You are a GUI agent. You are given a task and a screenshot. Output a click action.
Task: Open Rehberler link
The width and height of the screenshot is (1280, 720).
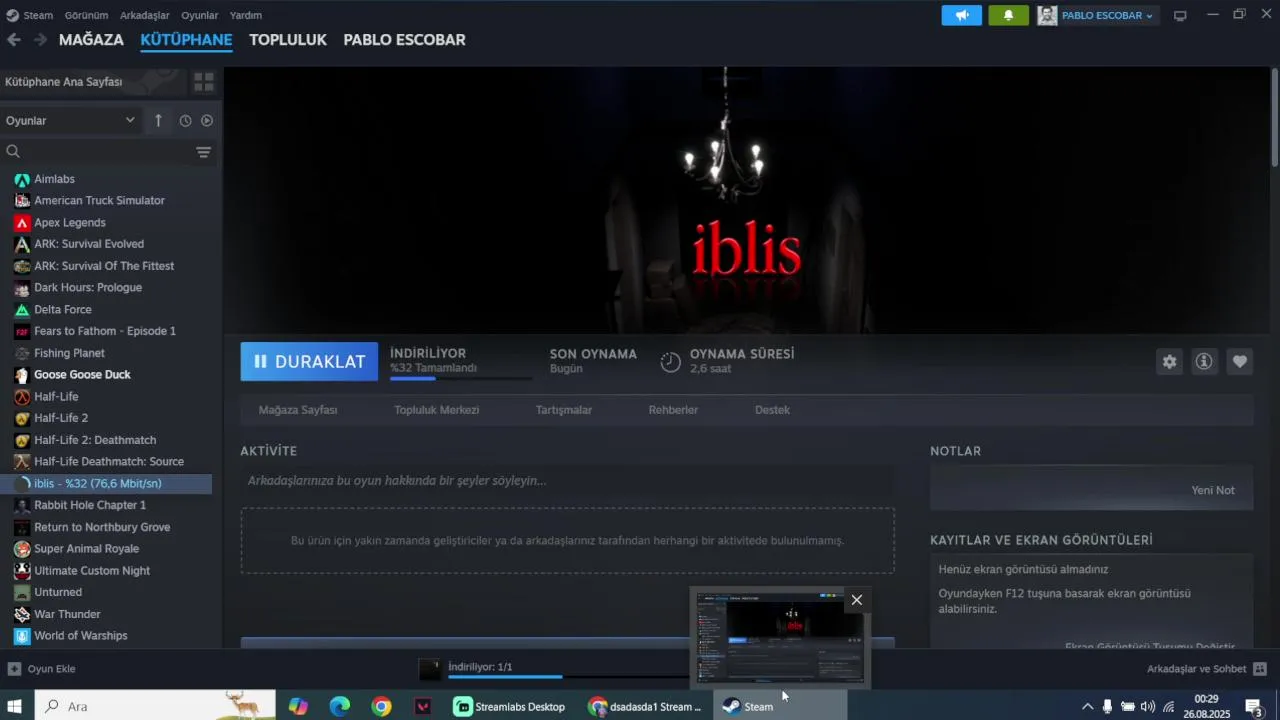click(x=673, y=410)
